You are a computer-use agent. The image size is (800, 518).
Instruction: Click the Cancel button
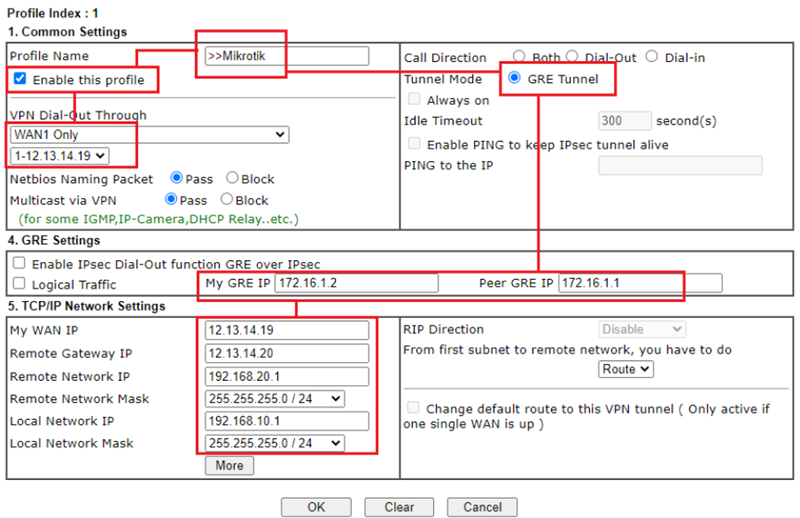[x=482, y=507]
